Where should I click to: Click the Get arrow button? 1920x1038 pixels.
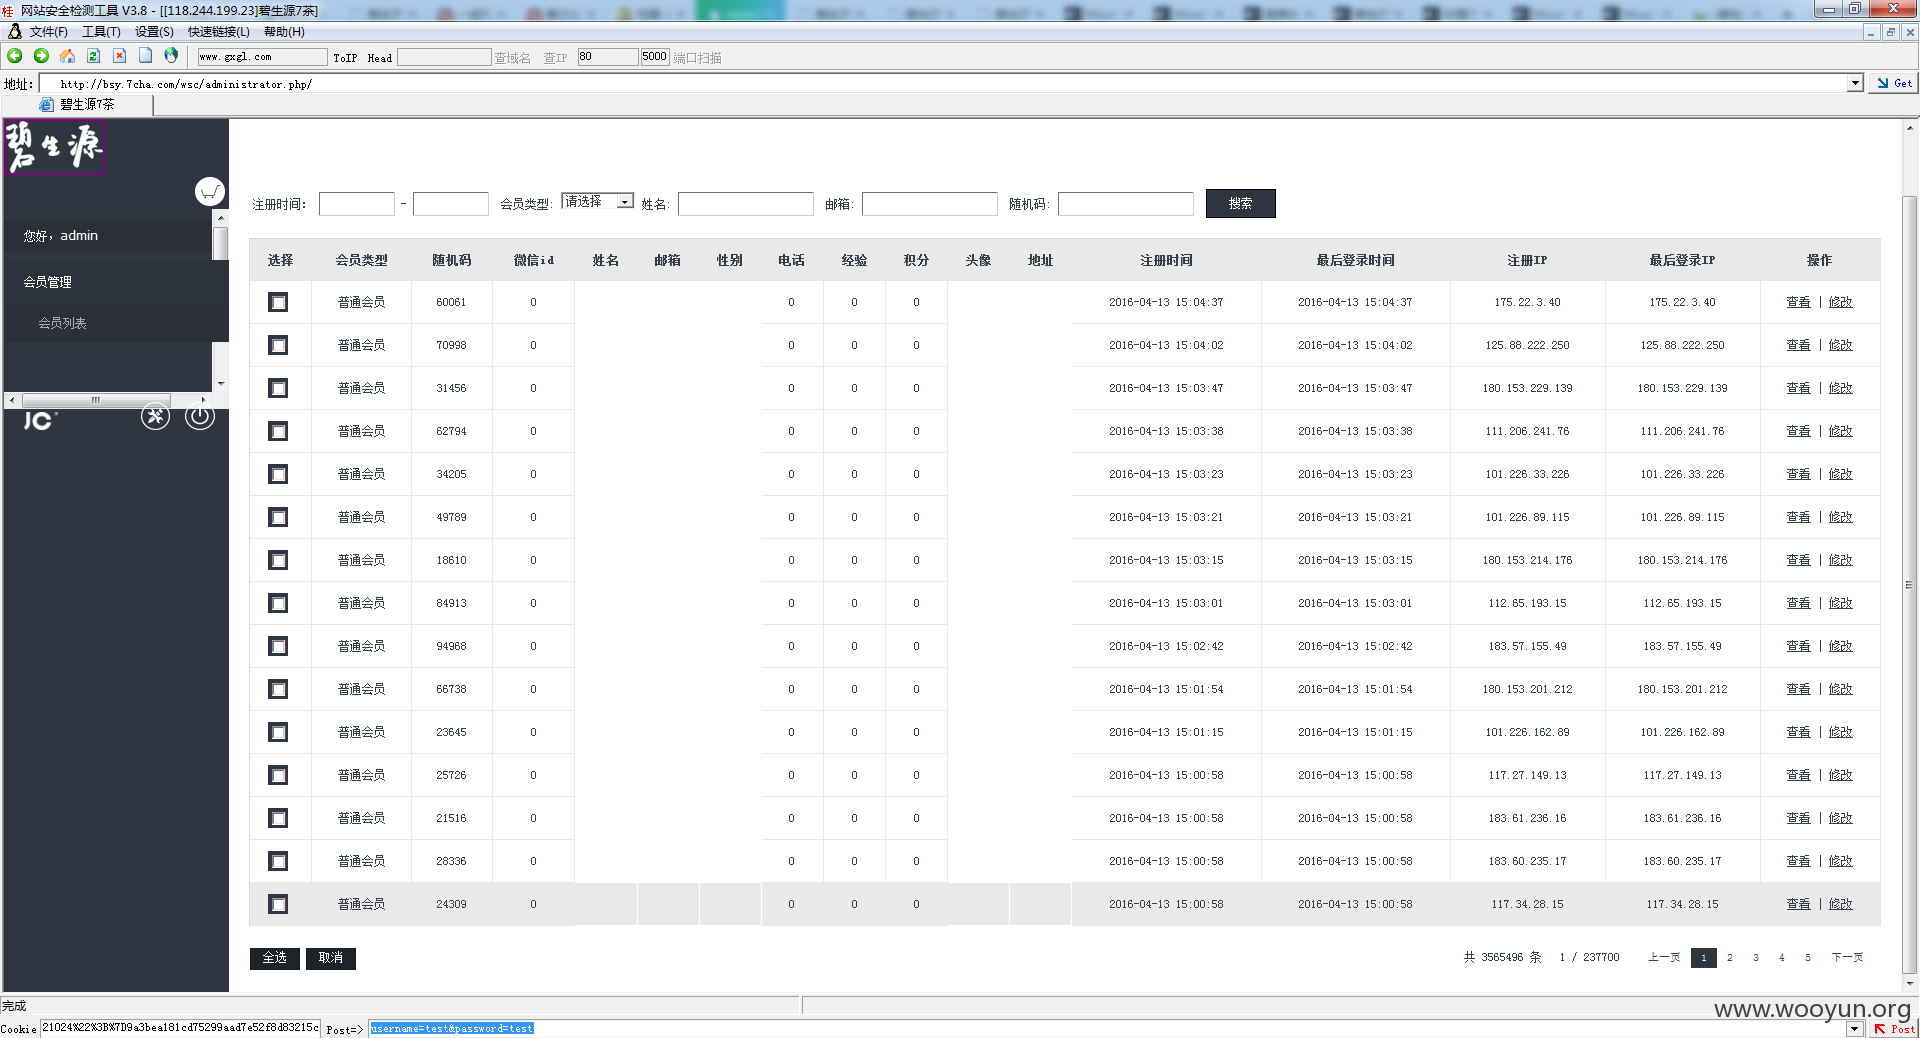click(x=1893, y=83)
